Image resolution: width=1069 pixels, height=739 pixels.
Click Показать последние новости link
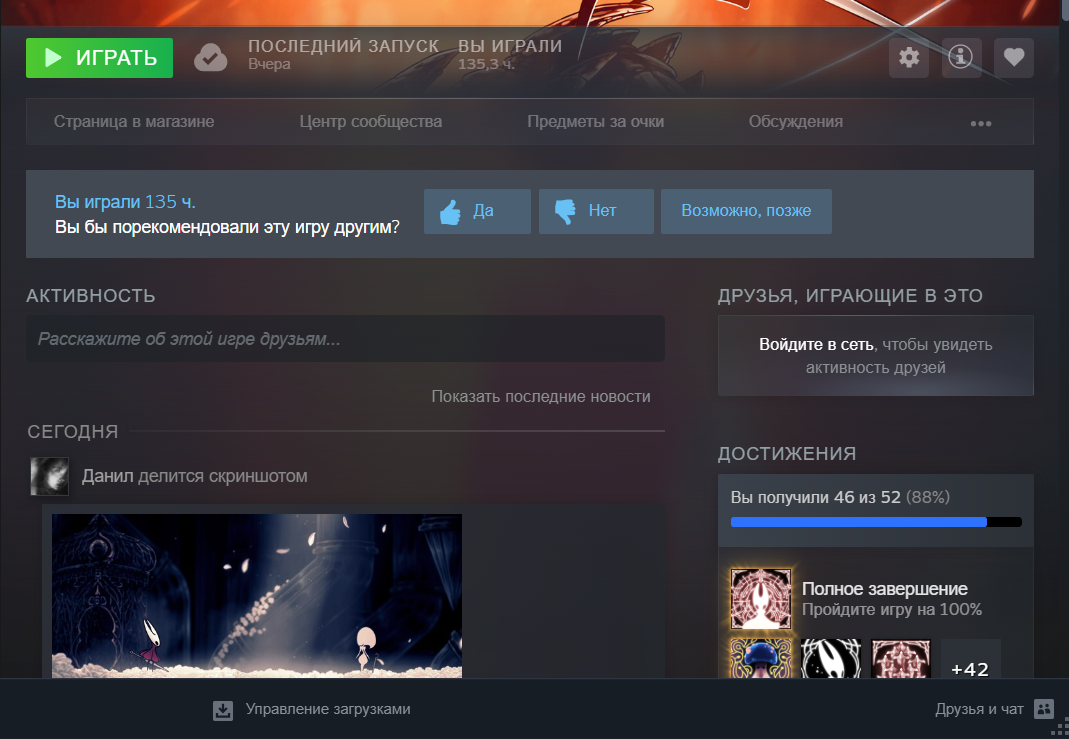click(x=541, y=397)
